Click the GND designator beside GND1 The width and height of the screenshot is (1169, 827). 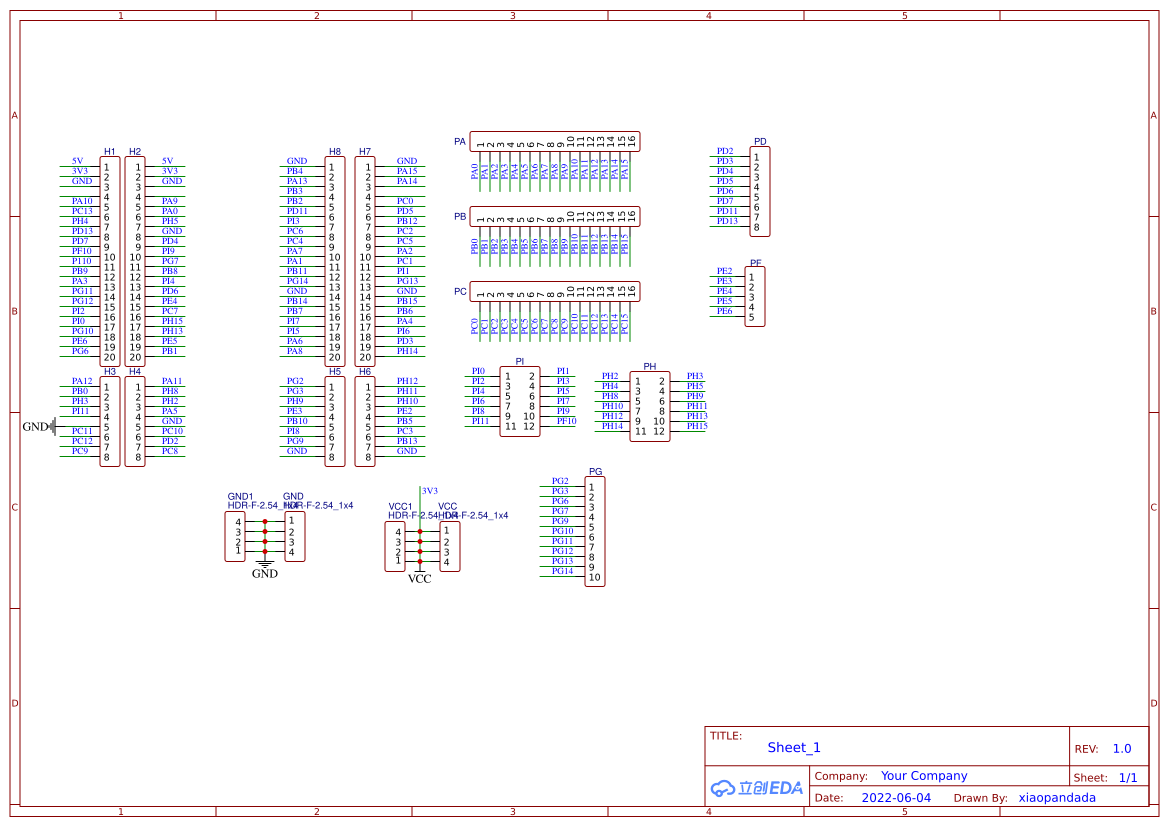[293, 497]
